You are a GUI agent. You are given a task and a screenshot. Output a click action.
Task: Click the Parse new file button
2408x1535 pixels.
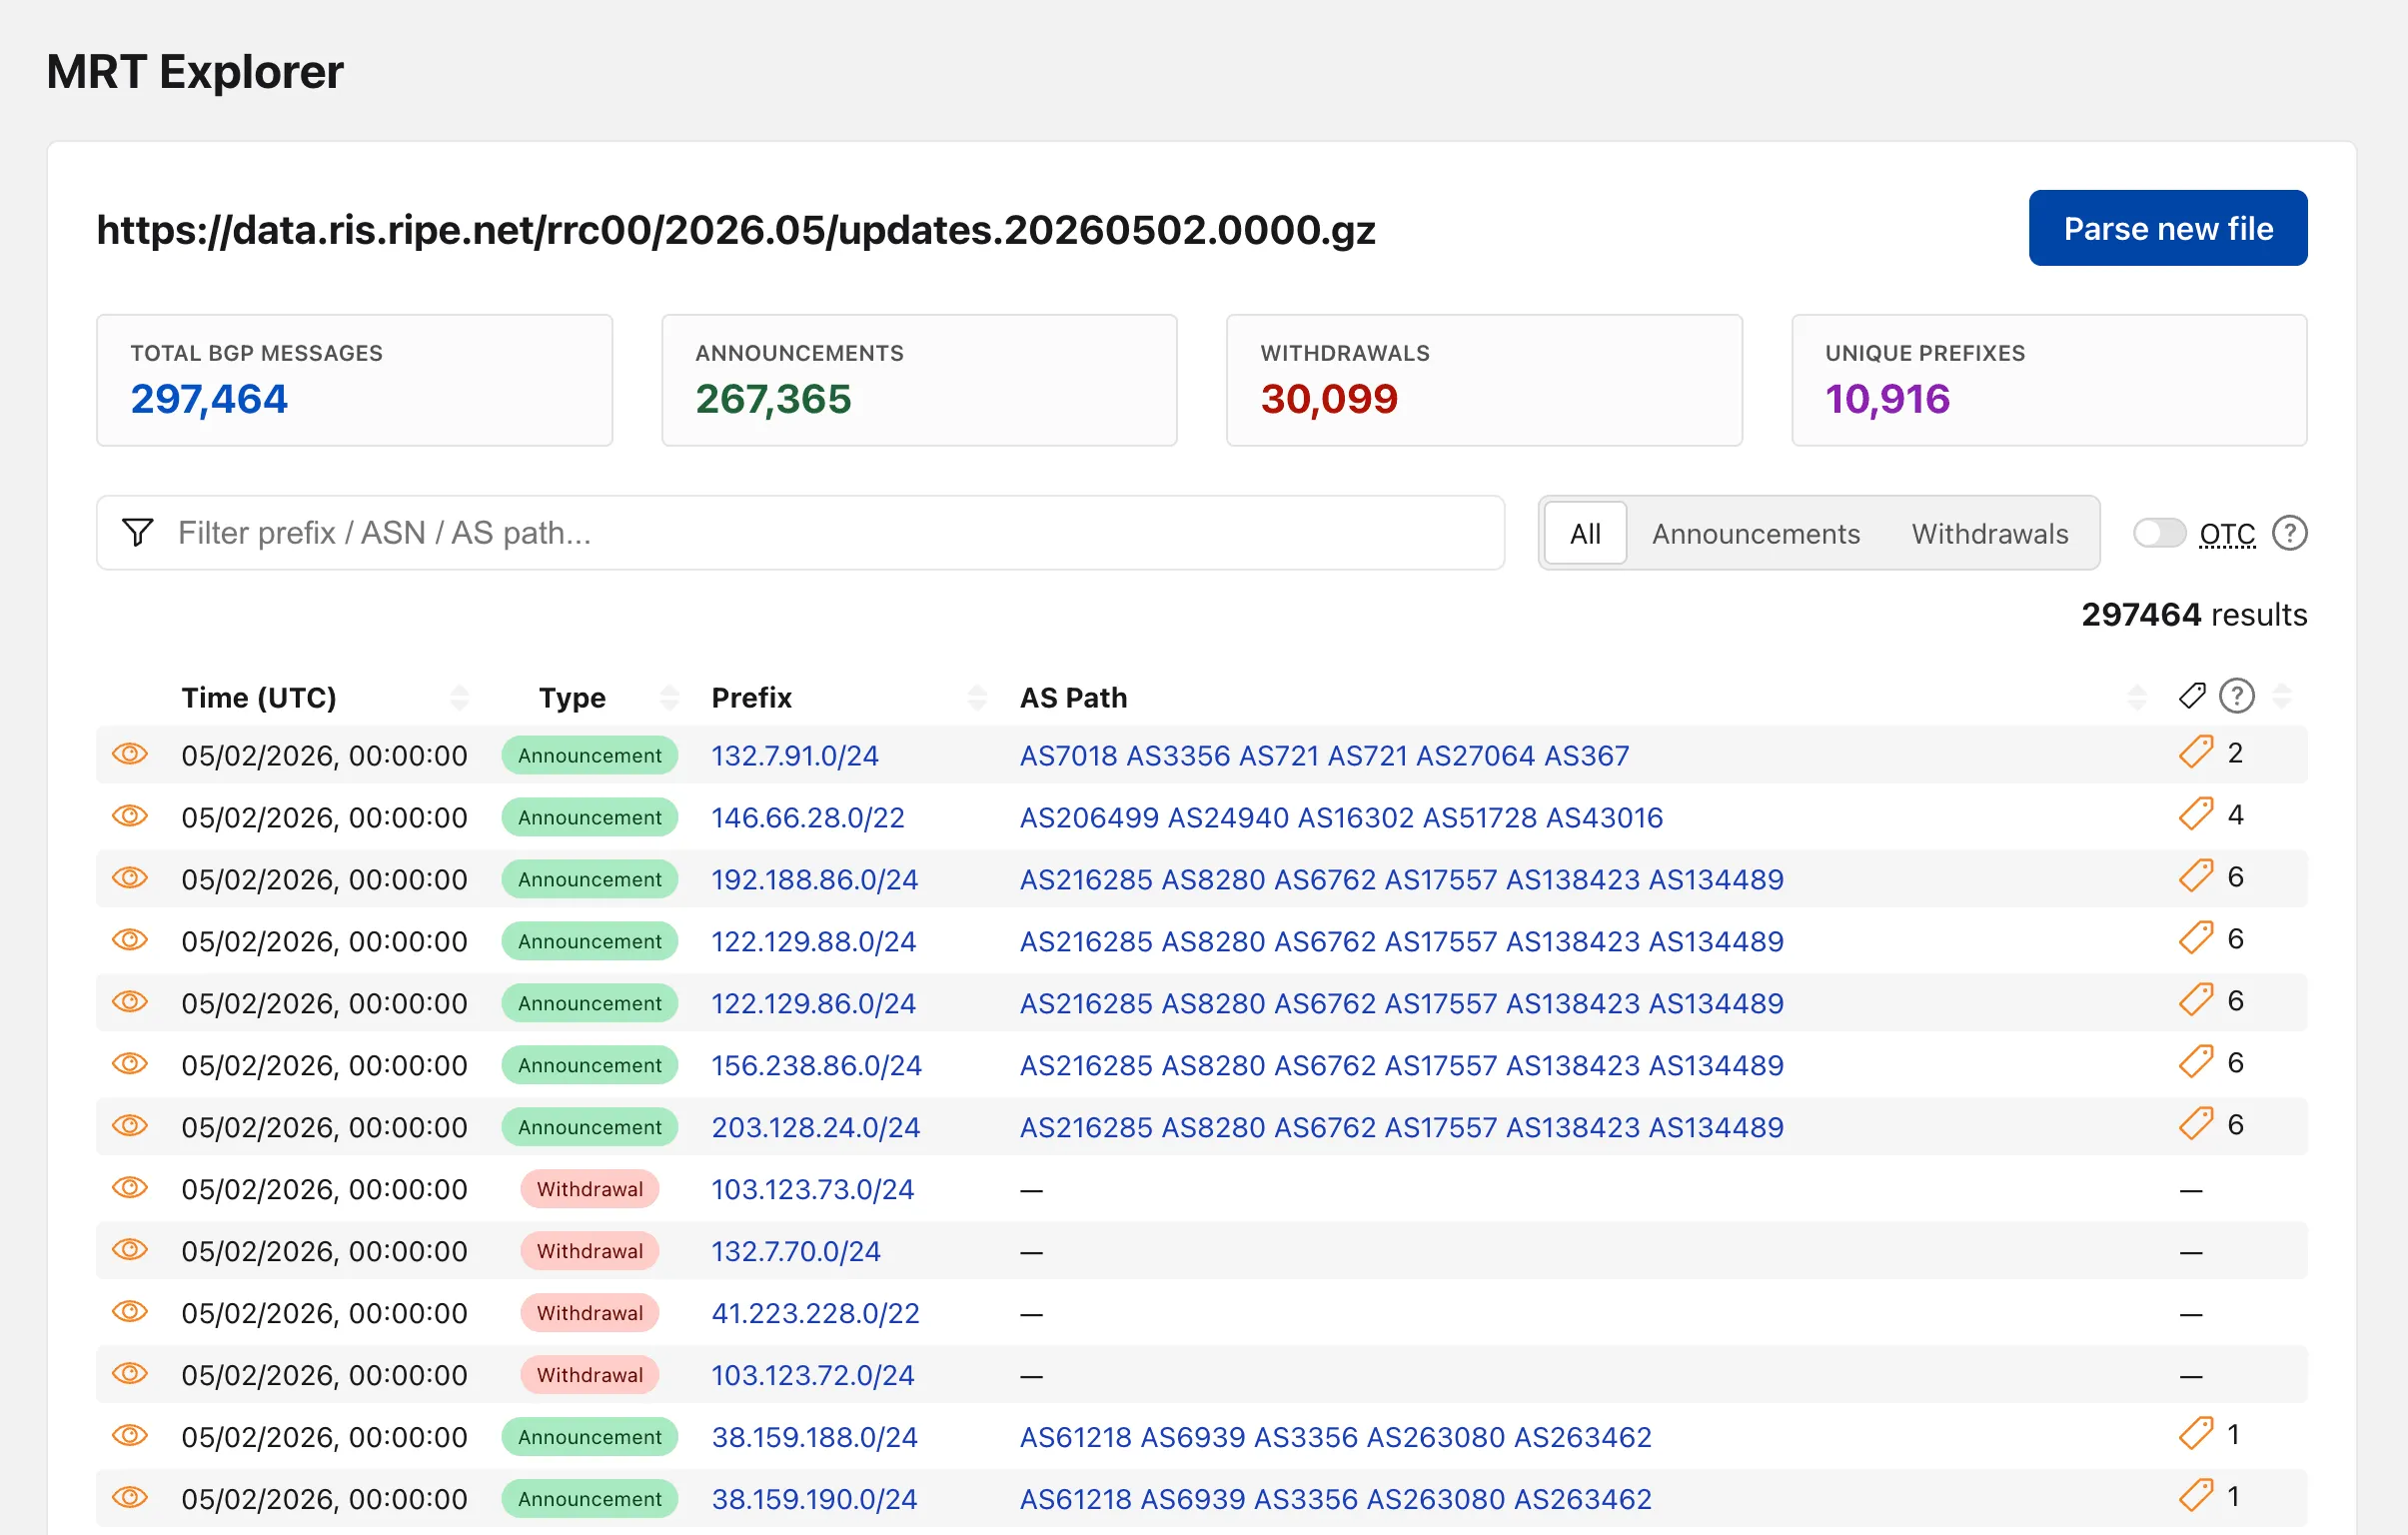pos(2168,228)
